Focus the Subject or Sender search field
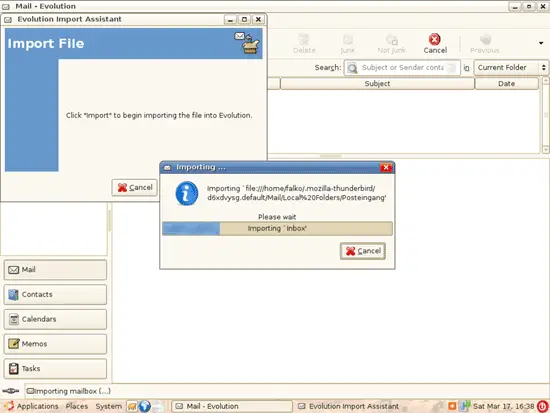550x413 pixels. [x=402, y=67]
